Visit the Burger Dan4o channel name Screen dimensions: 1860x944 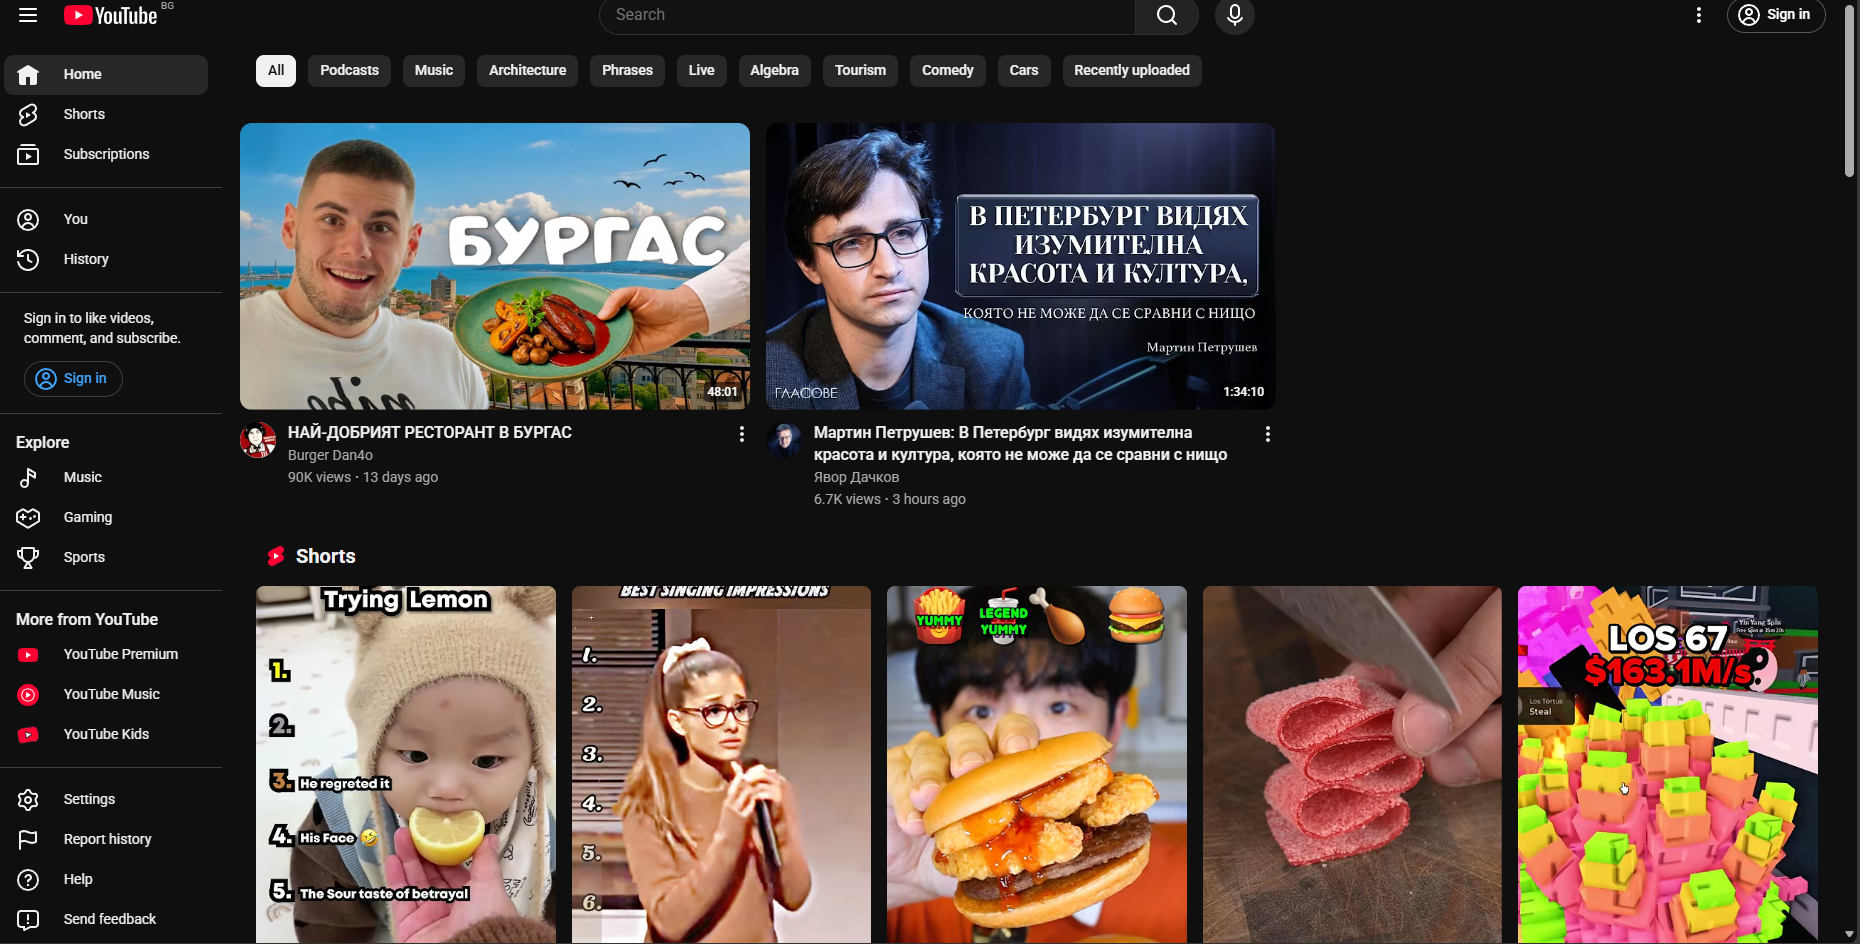330,456
